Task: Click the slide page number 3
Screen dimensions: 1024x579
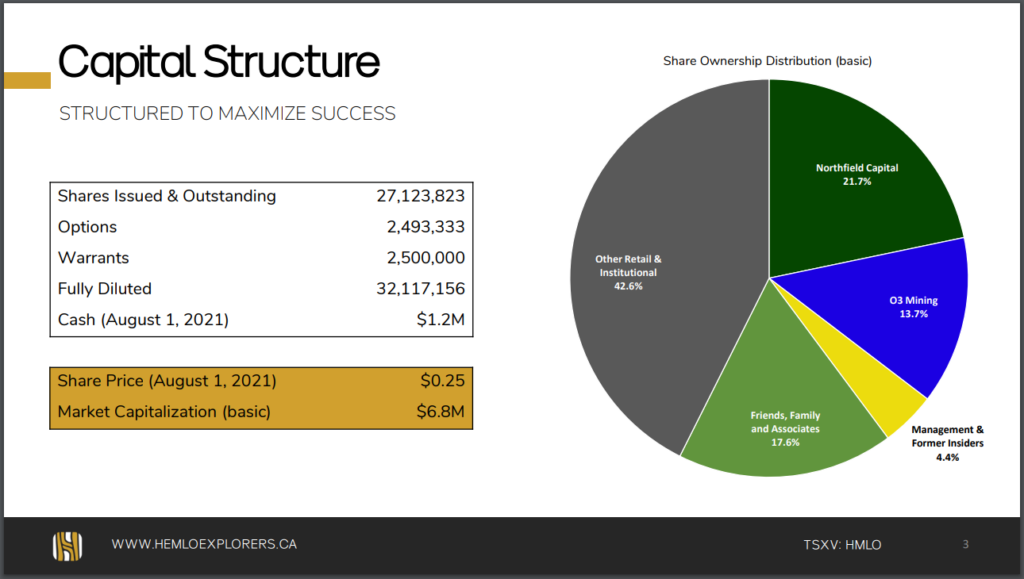Action: pyautogui.click(x=965, y=544)
